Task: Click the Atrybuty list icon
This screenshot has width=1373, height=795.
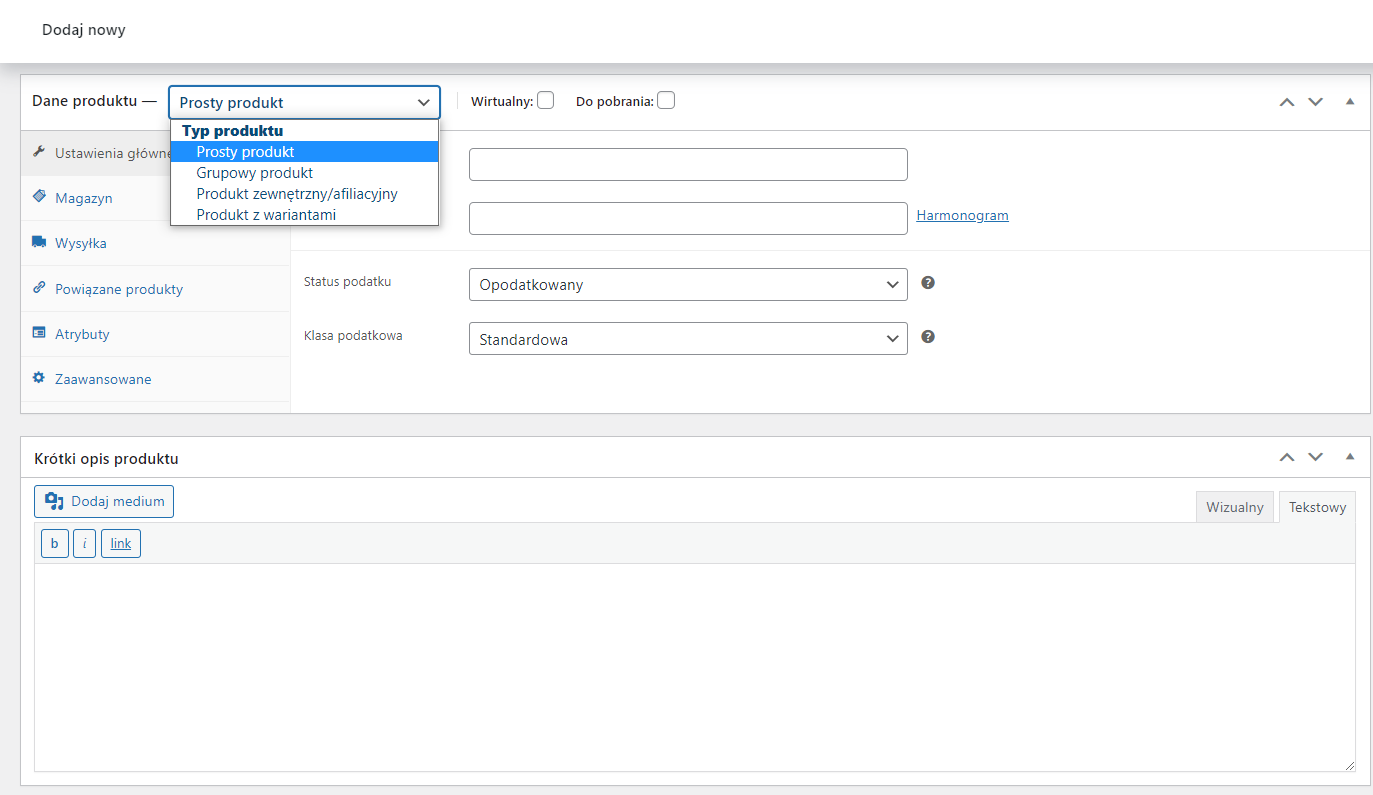Action: [x=39, y=333]
